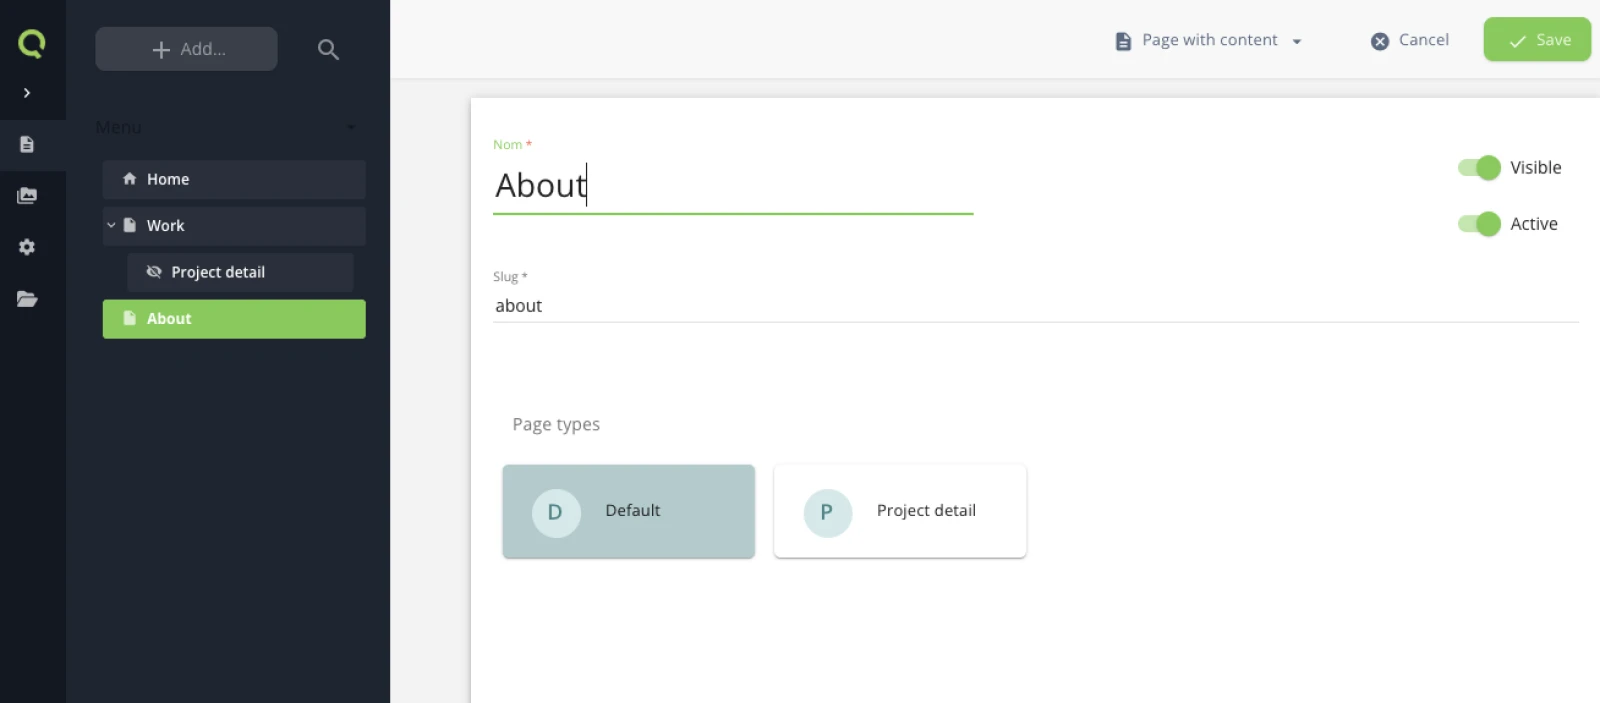The image size is (1600, 703).
Task: Expand the sidebar with the chevron arrow
Action: [x=27, y=93]
